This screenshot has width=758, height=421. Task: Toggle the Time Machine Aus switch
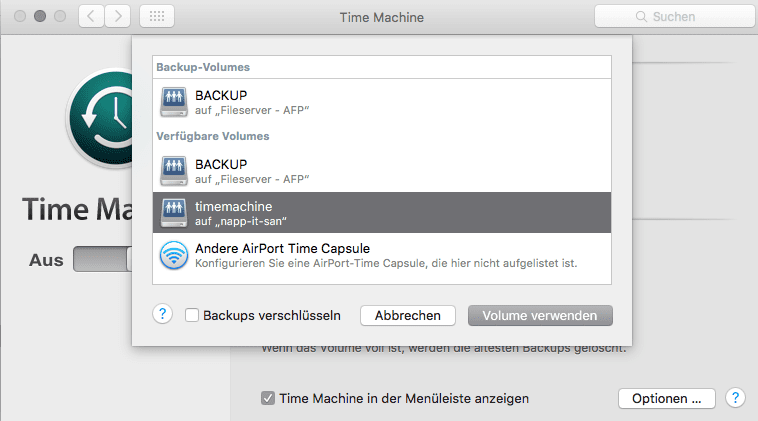click(x=102, y=260)
